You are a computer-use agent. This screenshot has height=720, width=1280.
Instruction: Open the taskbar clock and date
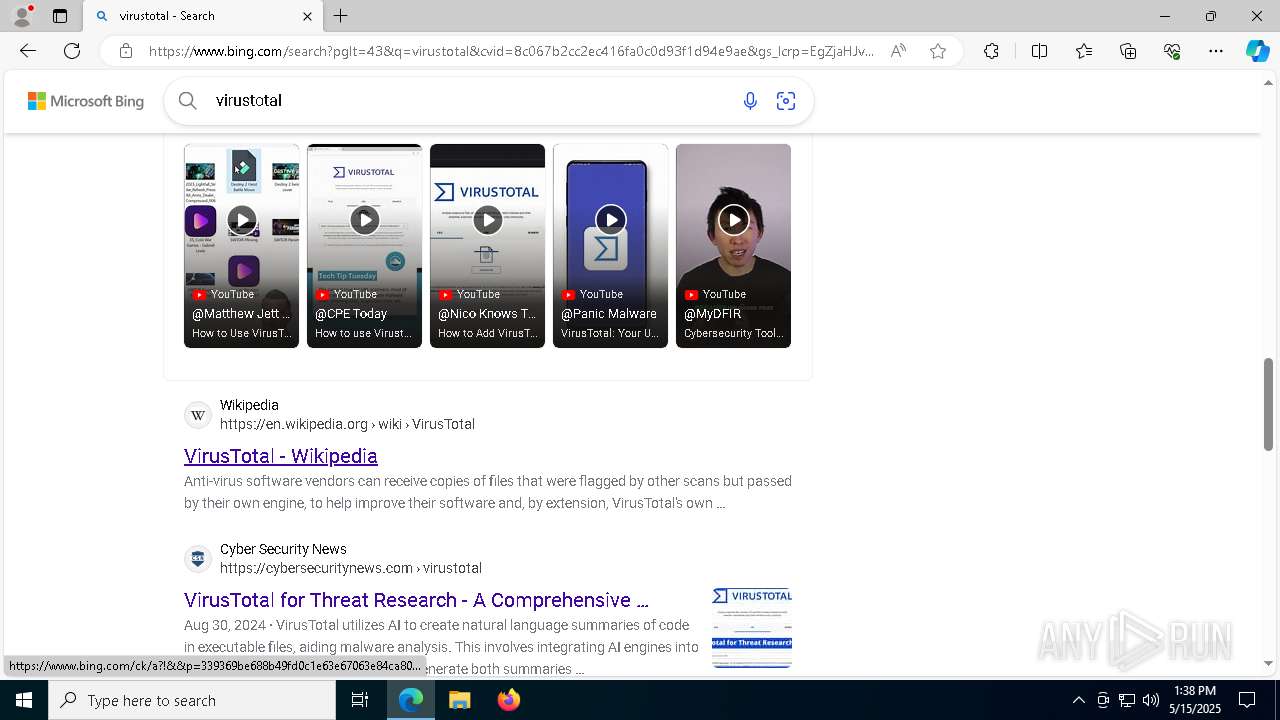(1195, 700)
